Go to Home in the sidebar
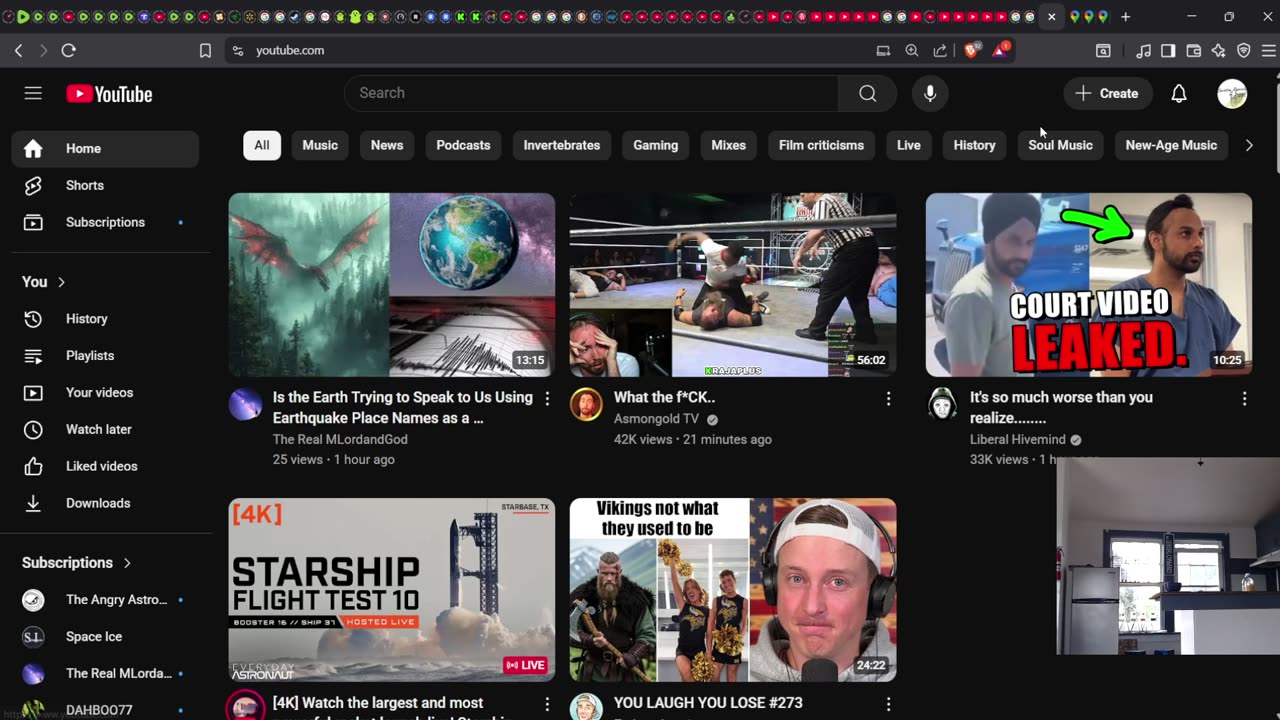 (105, 148)
